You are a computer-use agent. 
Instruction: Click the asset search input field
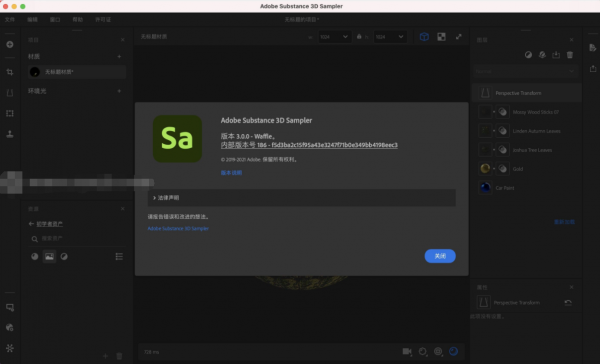click(x=78, y=238)
